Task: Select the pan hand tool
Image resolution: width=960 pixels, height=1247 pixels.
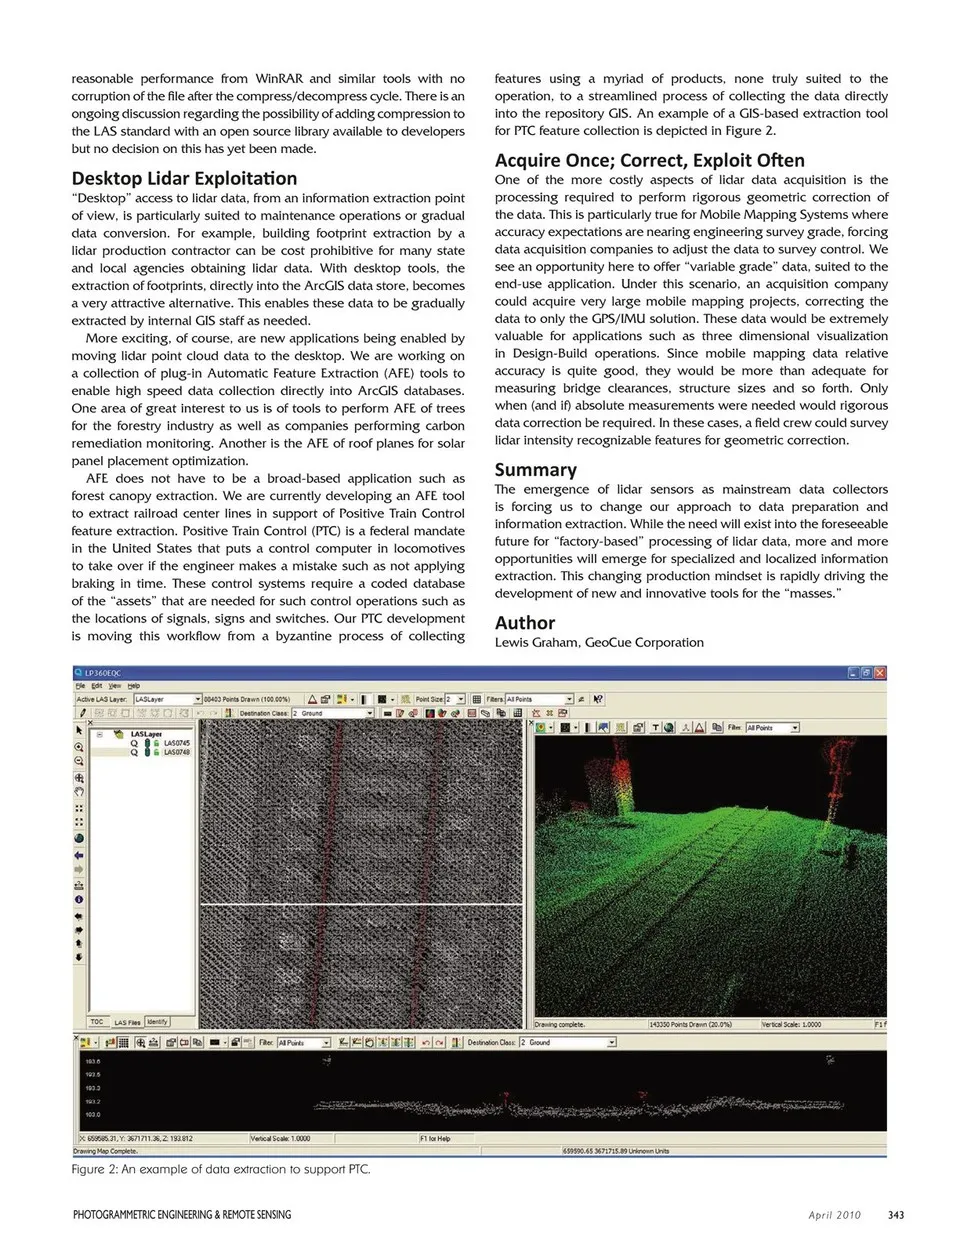Action: 79,792
